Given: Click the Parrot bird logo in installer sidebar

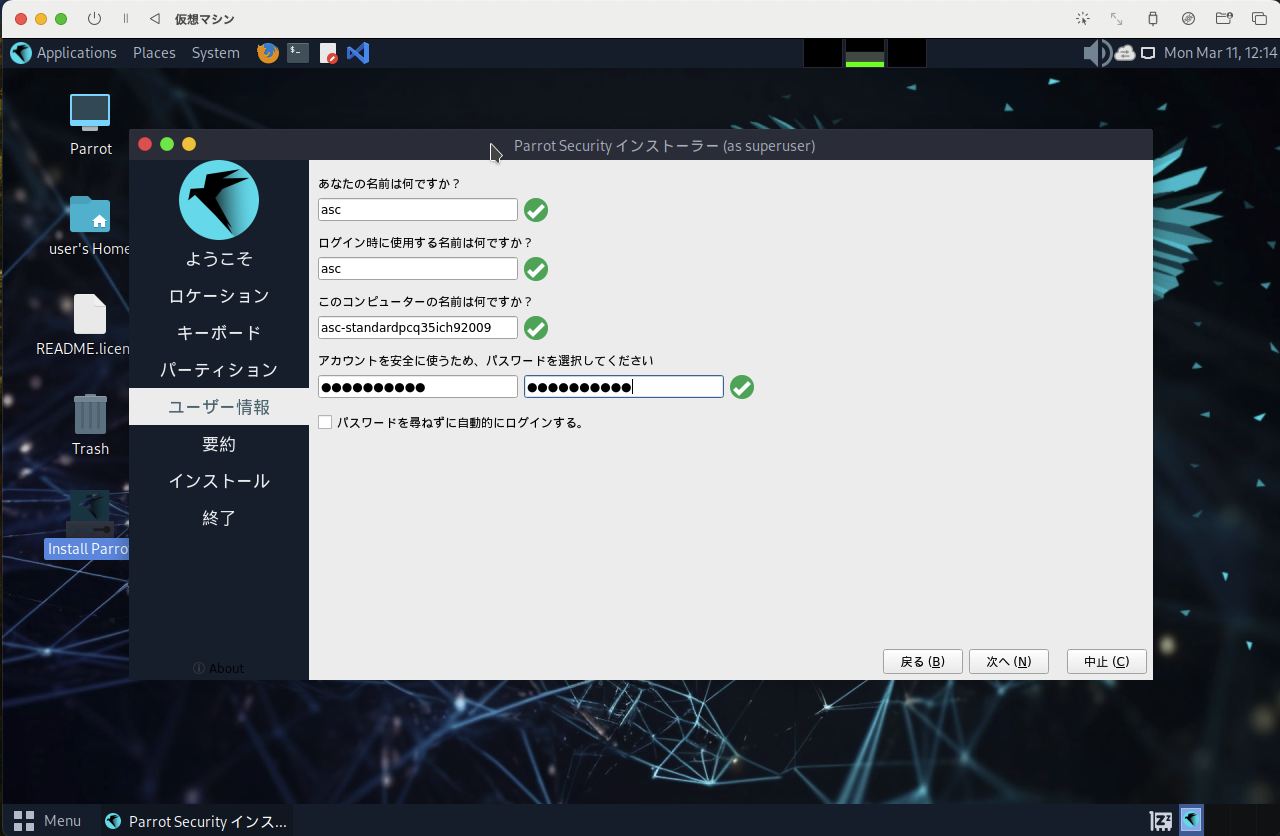Looking at the screenshot, I should click(x=219, y=200).
